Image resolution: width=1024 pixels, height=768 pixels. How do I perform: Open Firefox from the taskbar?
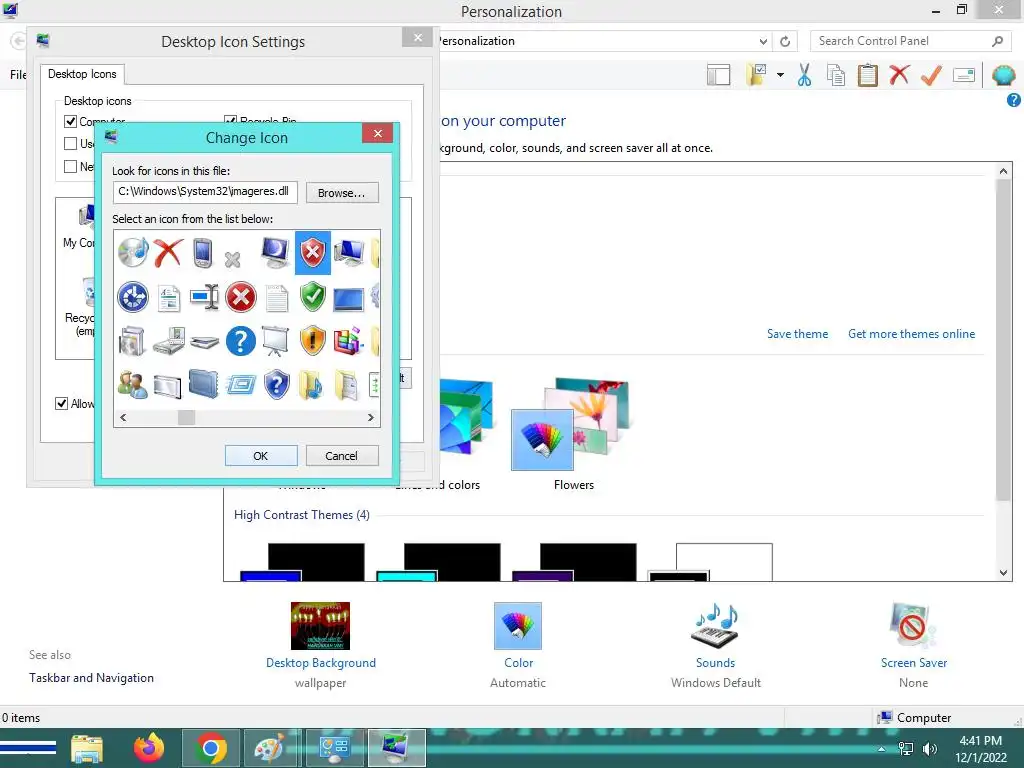[149, 748]
